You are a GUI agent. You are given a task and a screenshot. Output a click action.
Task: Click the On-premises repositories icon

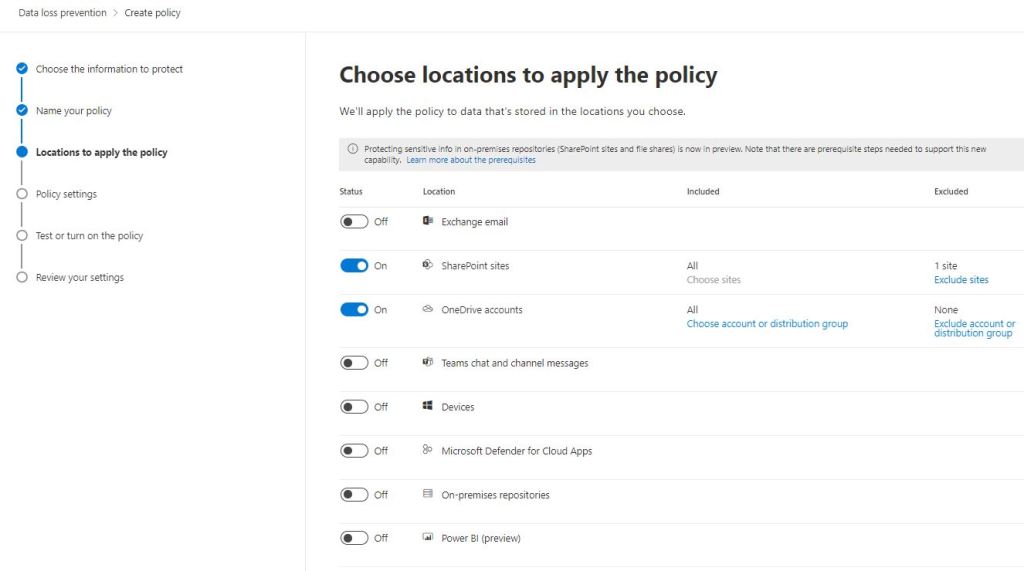click(x=428, y=494)
